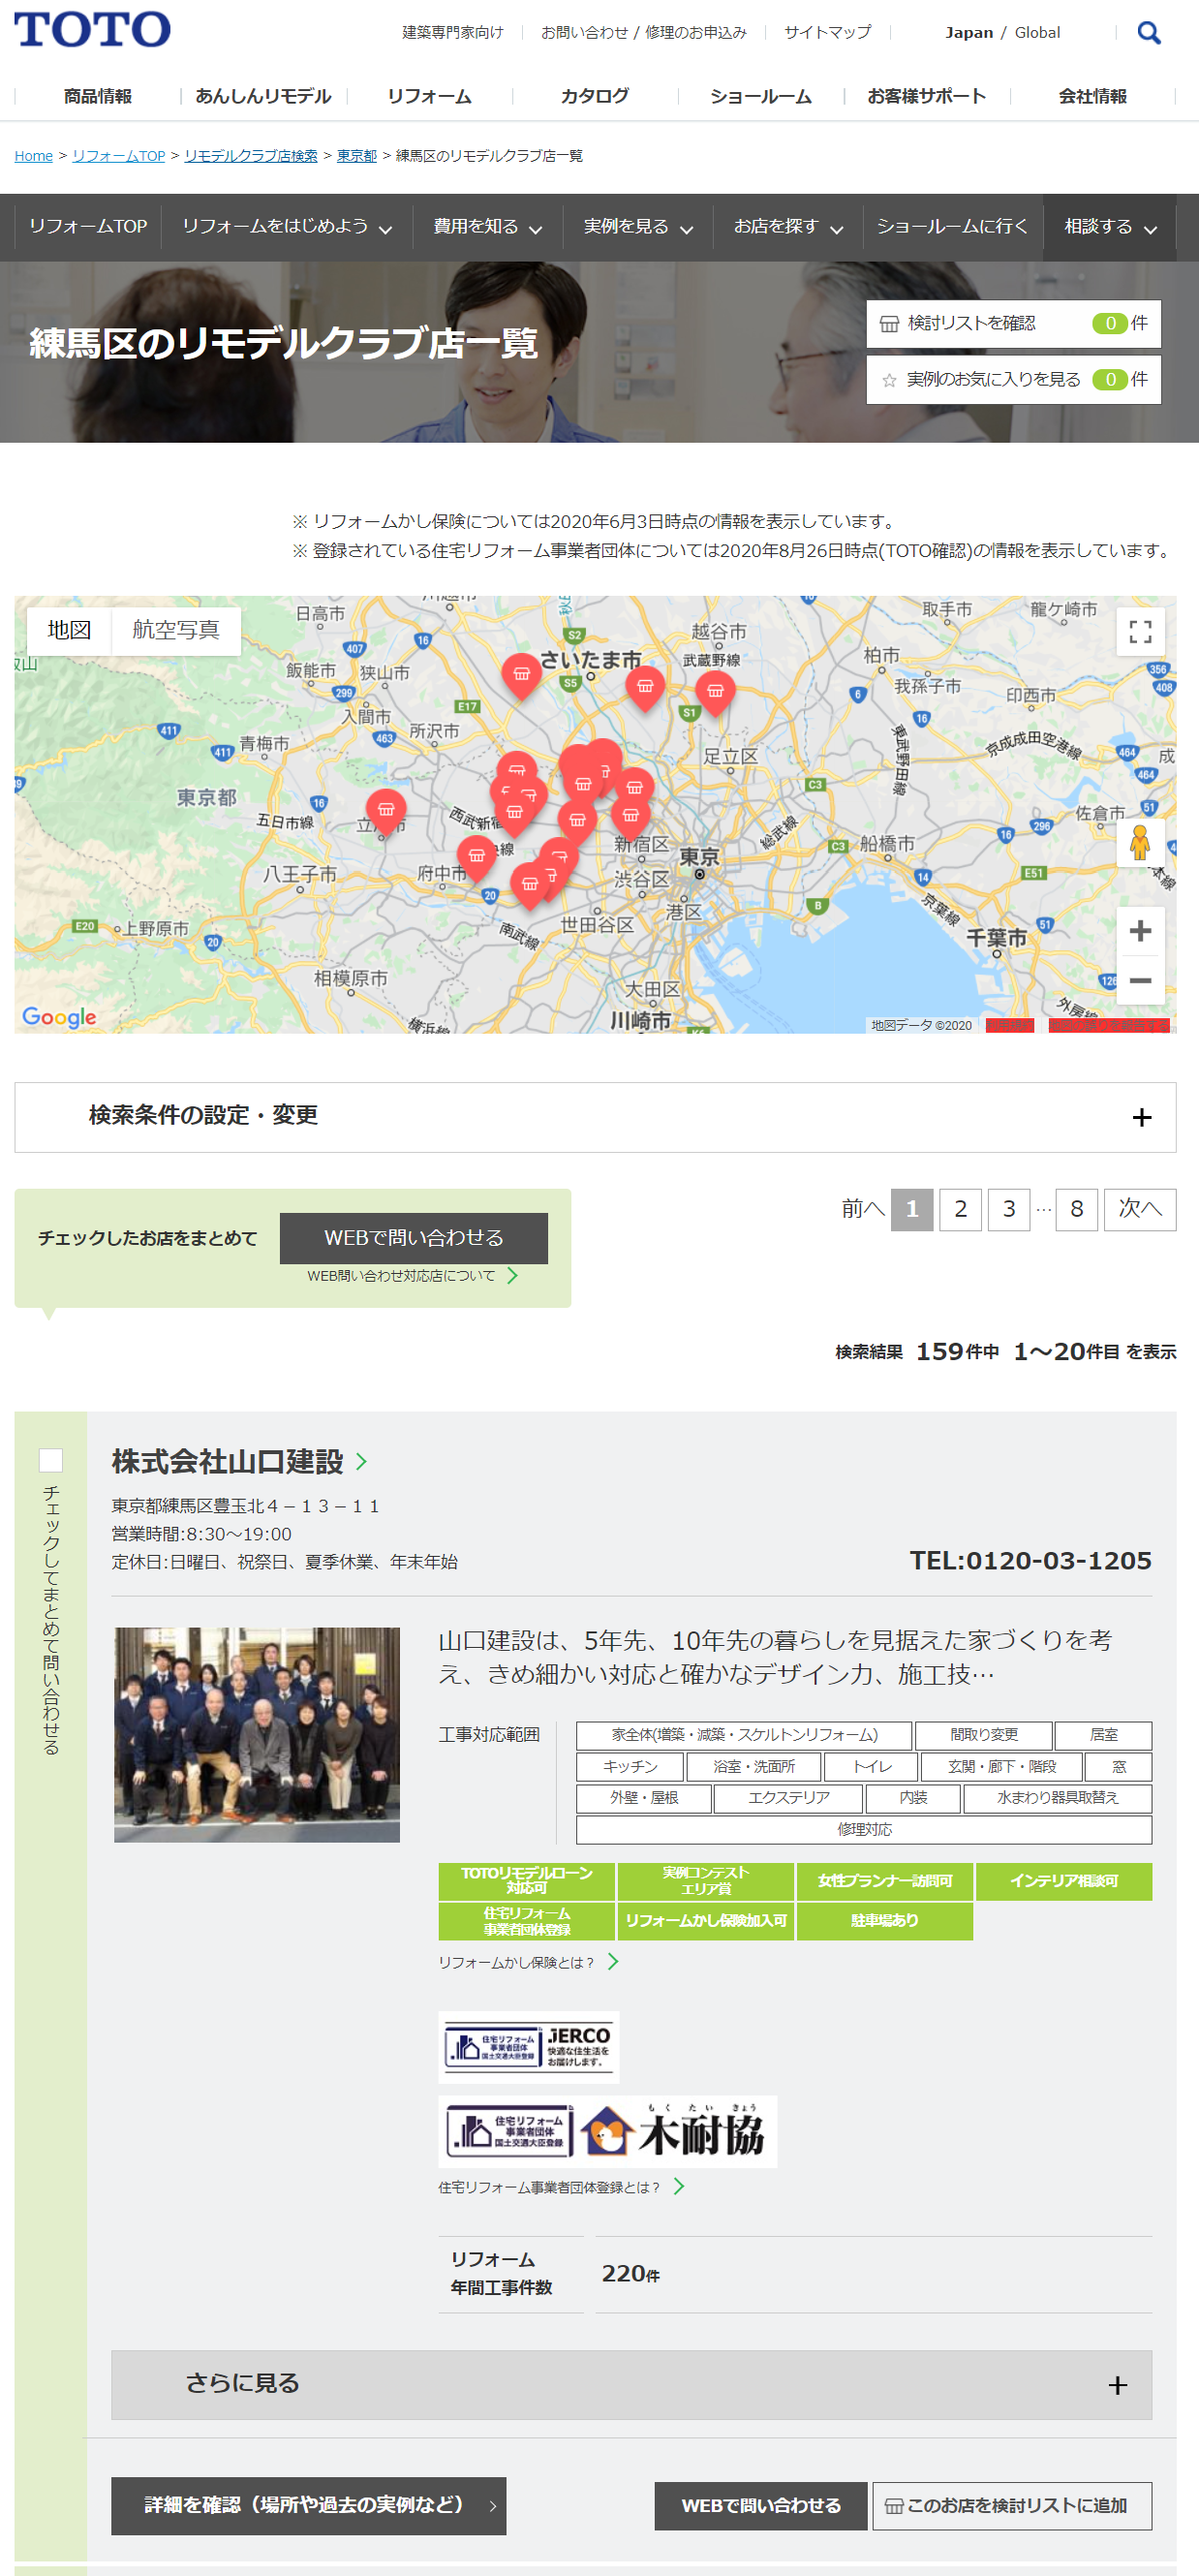Open the お店を探す dropdown
Screen dimensions: 1199x2576
pos(788,227)
